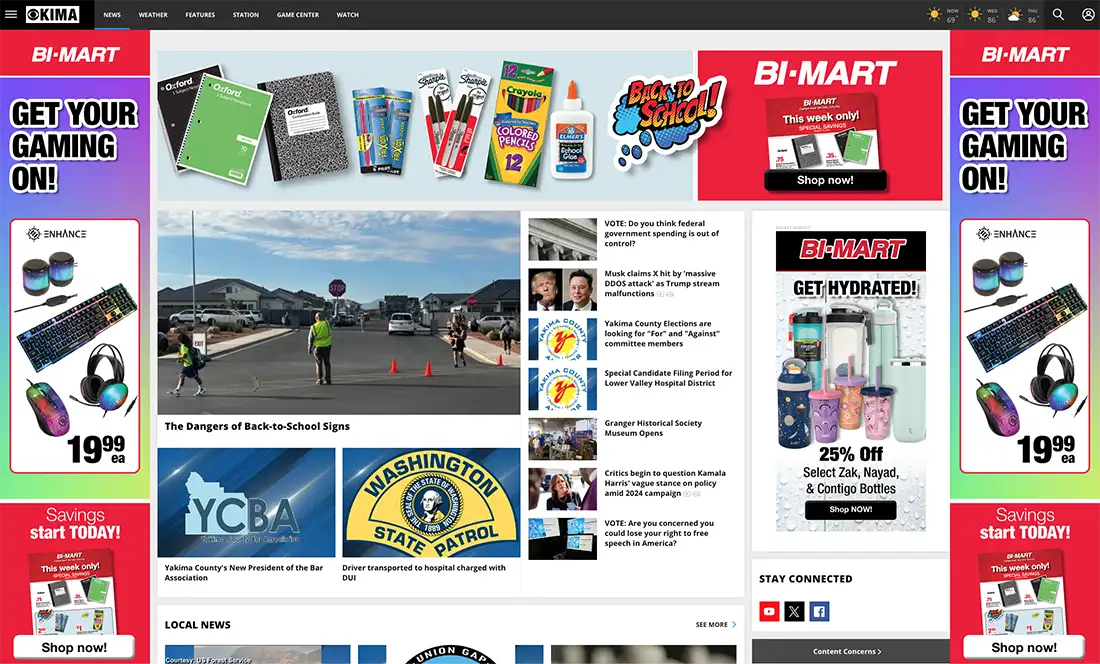View the Wednesday forecast sun icon
This screenshot has height=664, width=1100.
coord(975,14)
